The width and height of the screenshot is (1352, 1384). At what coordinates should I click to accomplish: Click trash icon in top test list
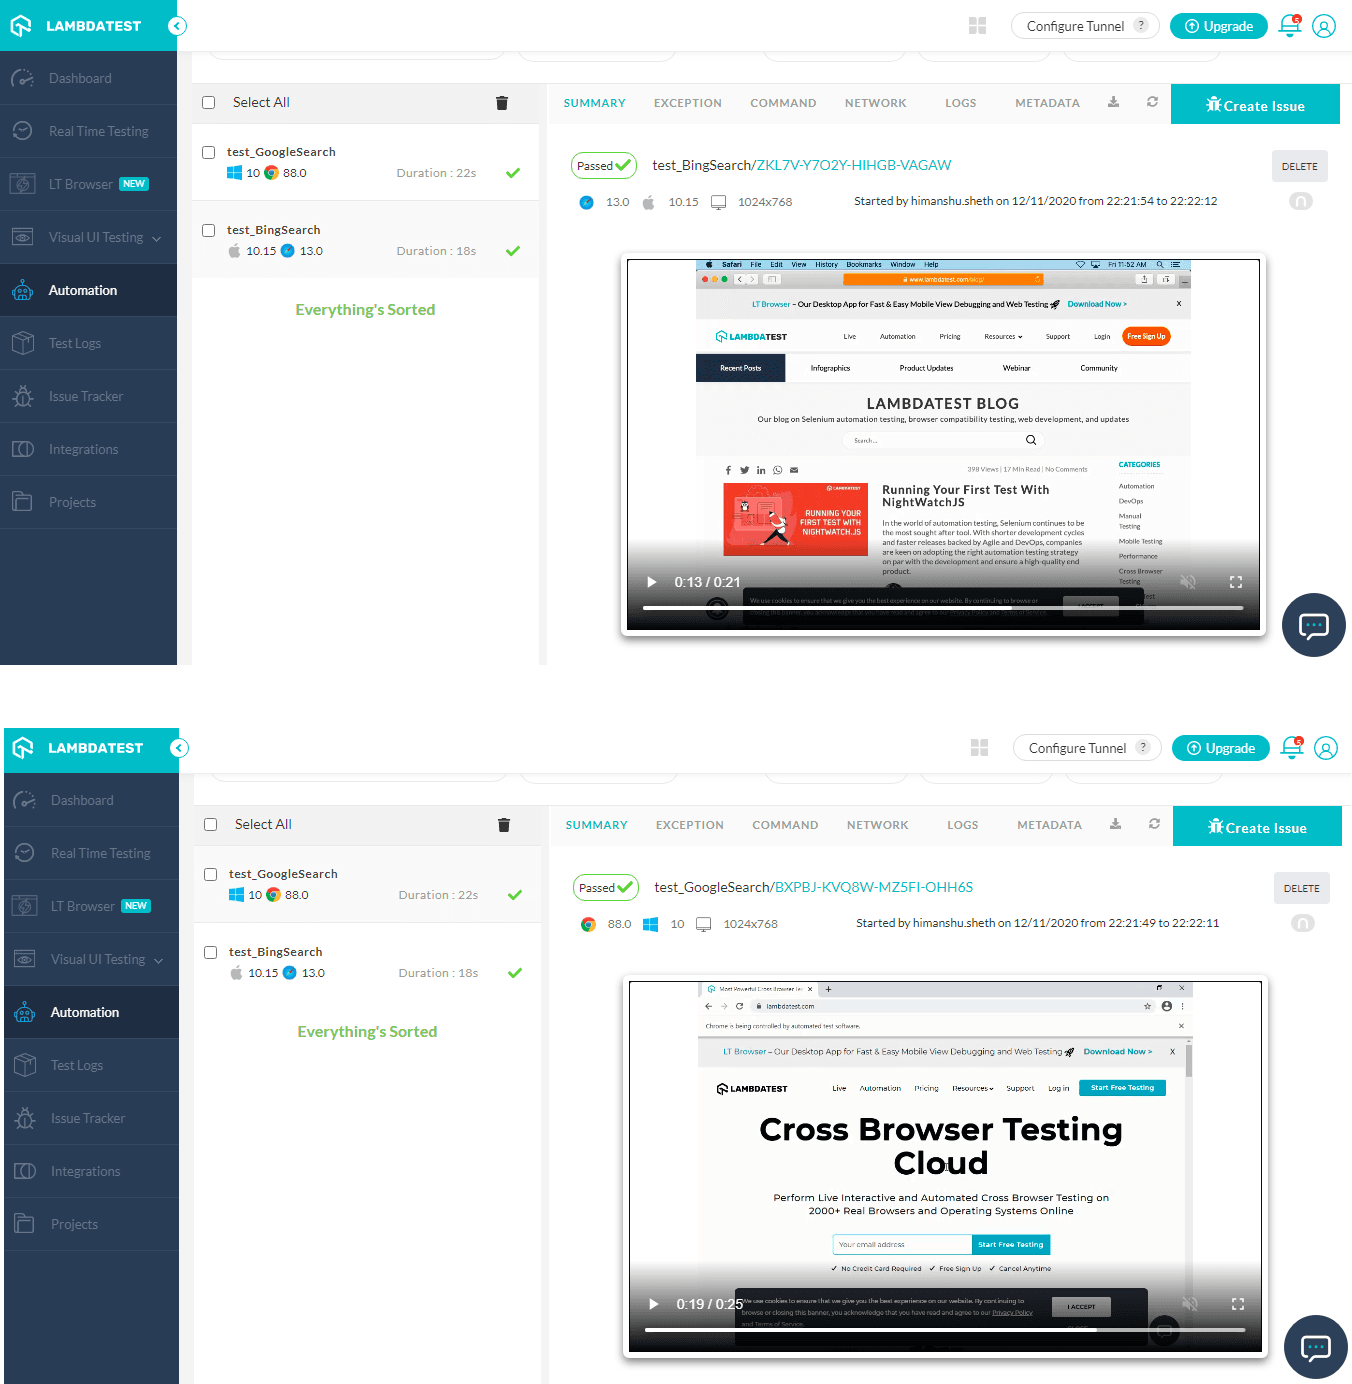coord(502,103)
